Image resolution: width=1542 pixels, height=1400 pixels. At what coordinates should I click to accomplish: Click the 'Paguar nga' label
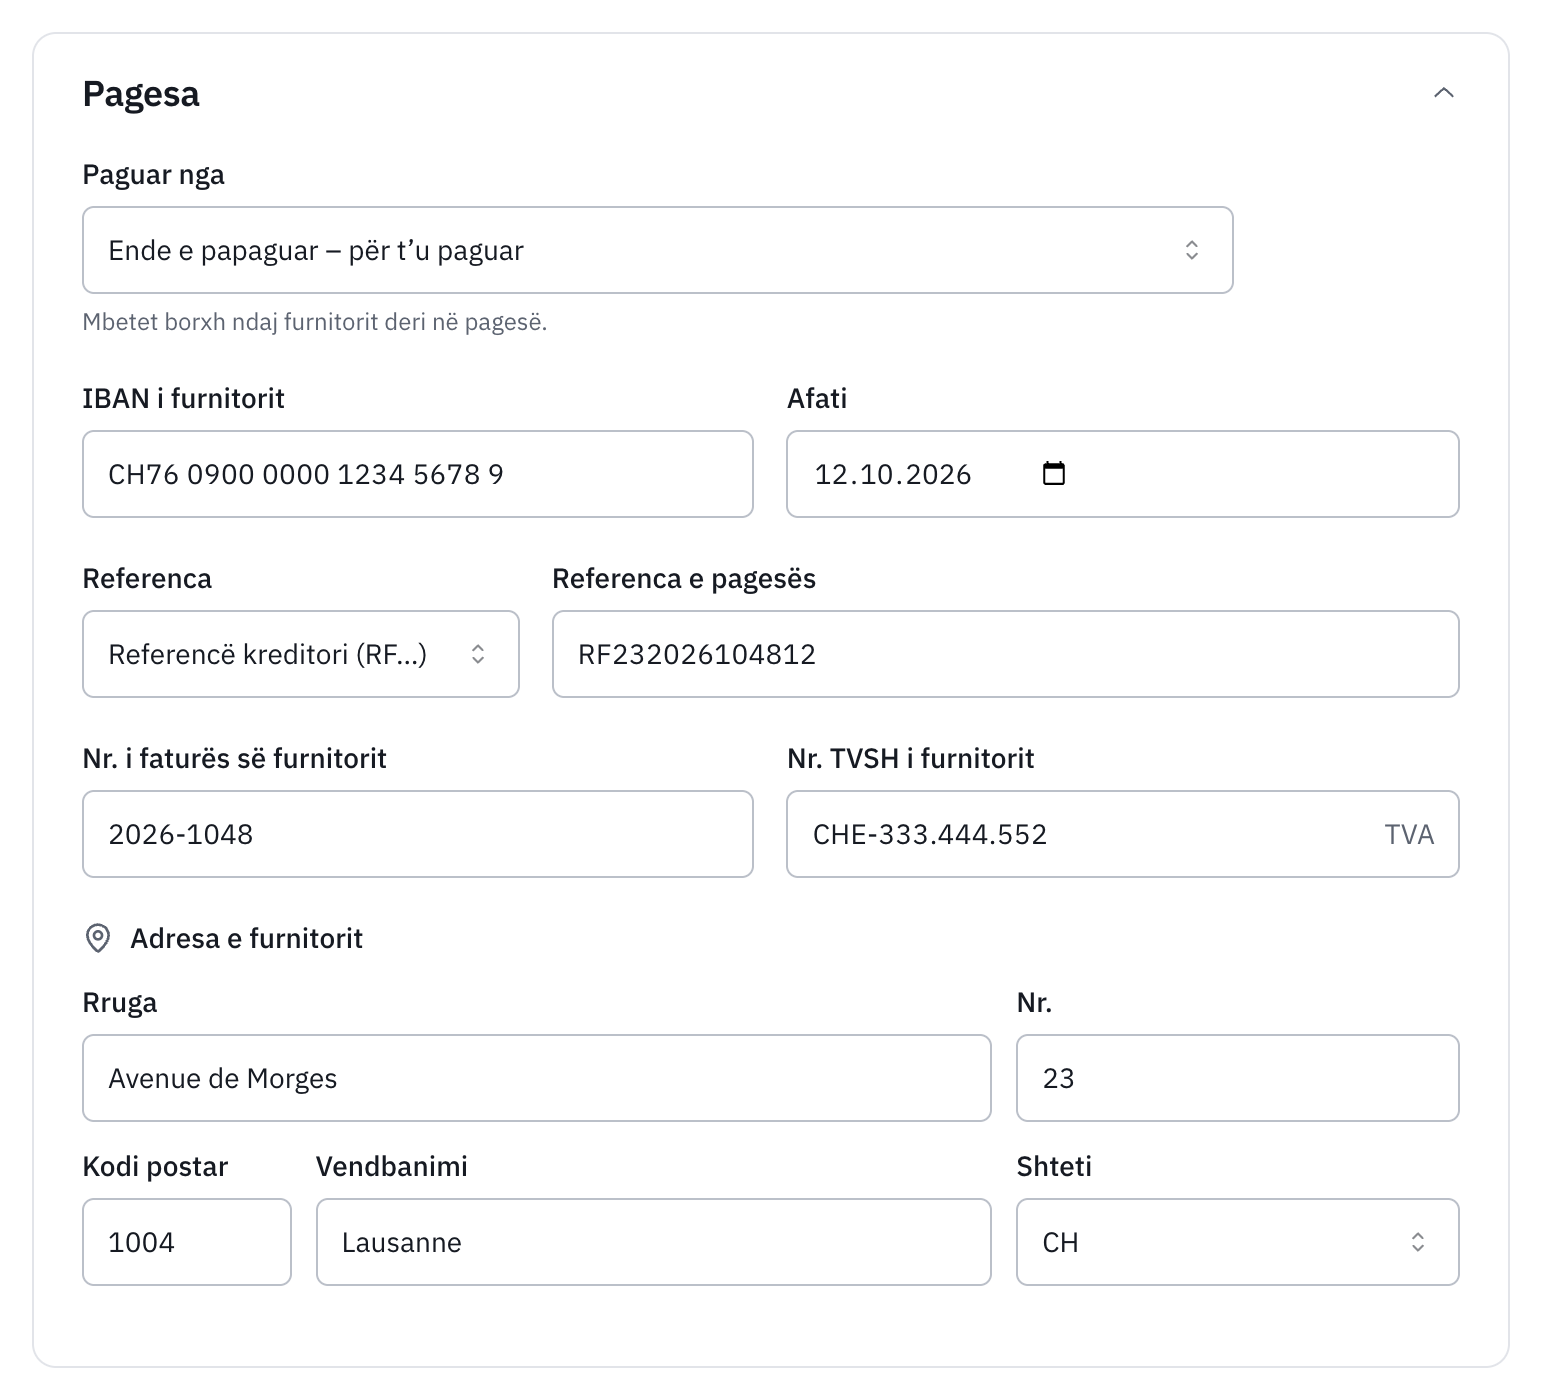point(153,175)
